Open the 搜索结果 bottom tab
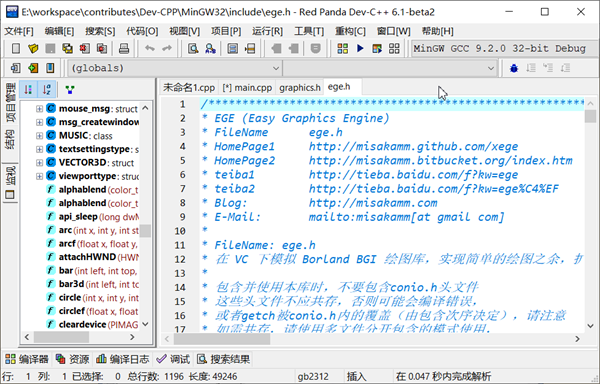 (x=223, y=359)
